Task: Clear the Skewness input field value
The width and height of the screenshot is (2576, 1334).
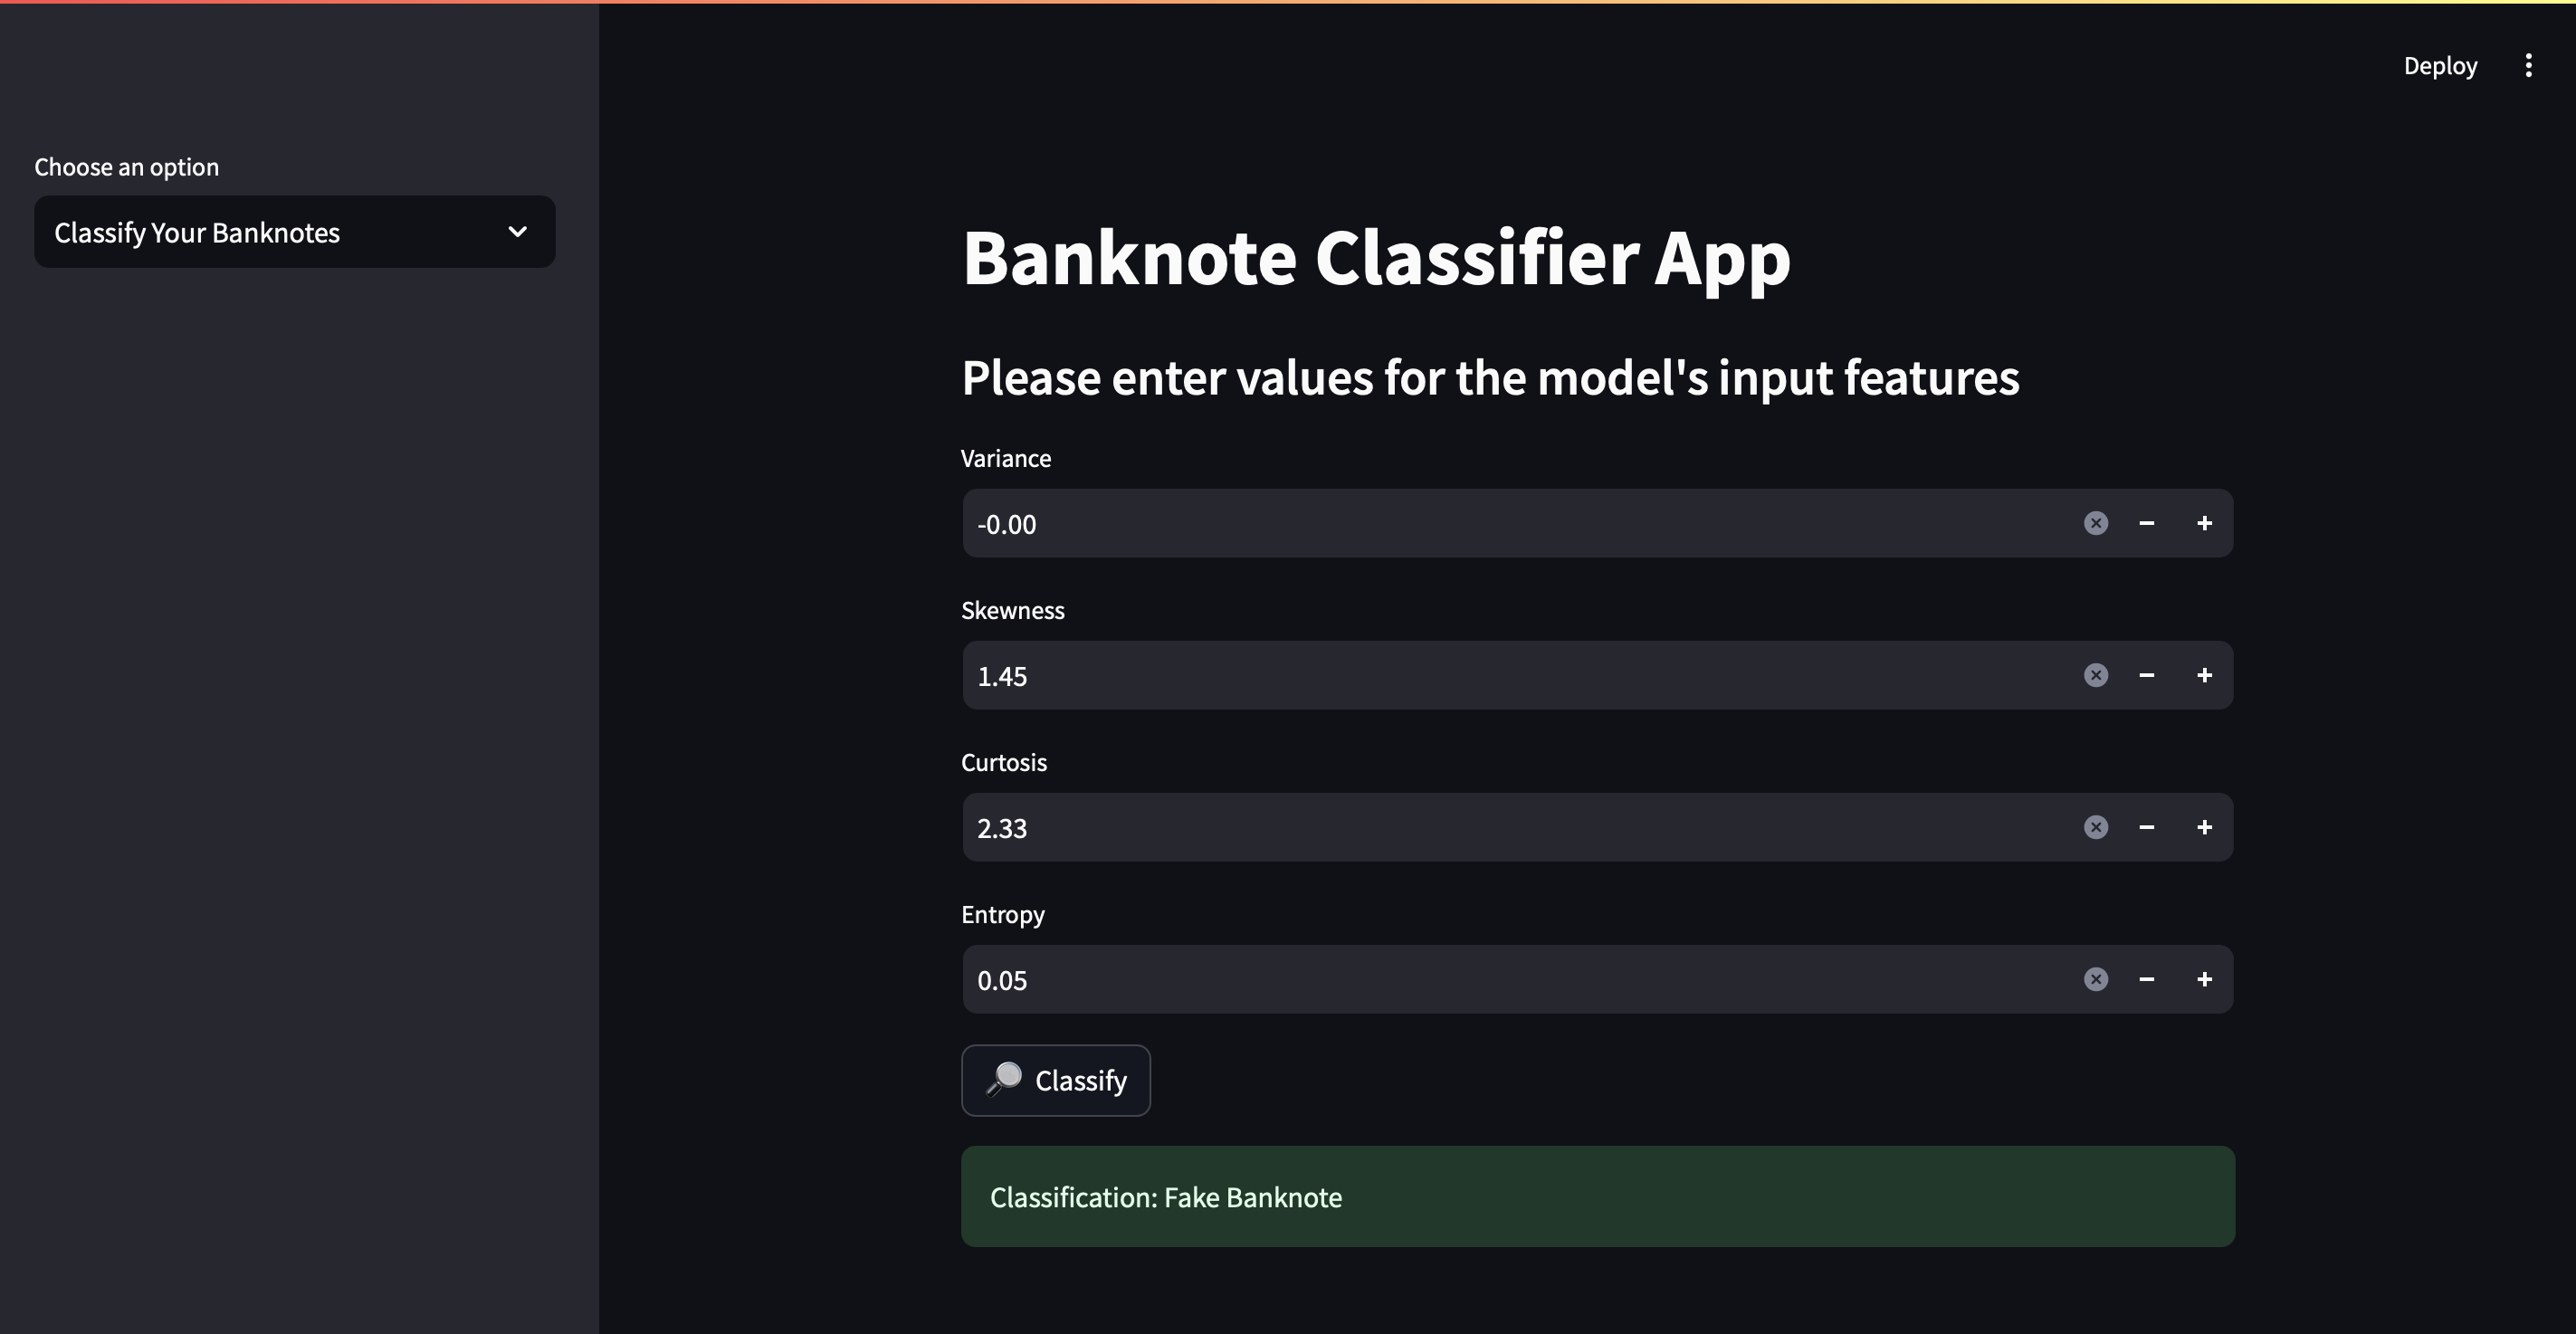Action: pyautogui.click(x=2096, y=674)
